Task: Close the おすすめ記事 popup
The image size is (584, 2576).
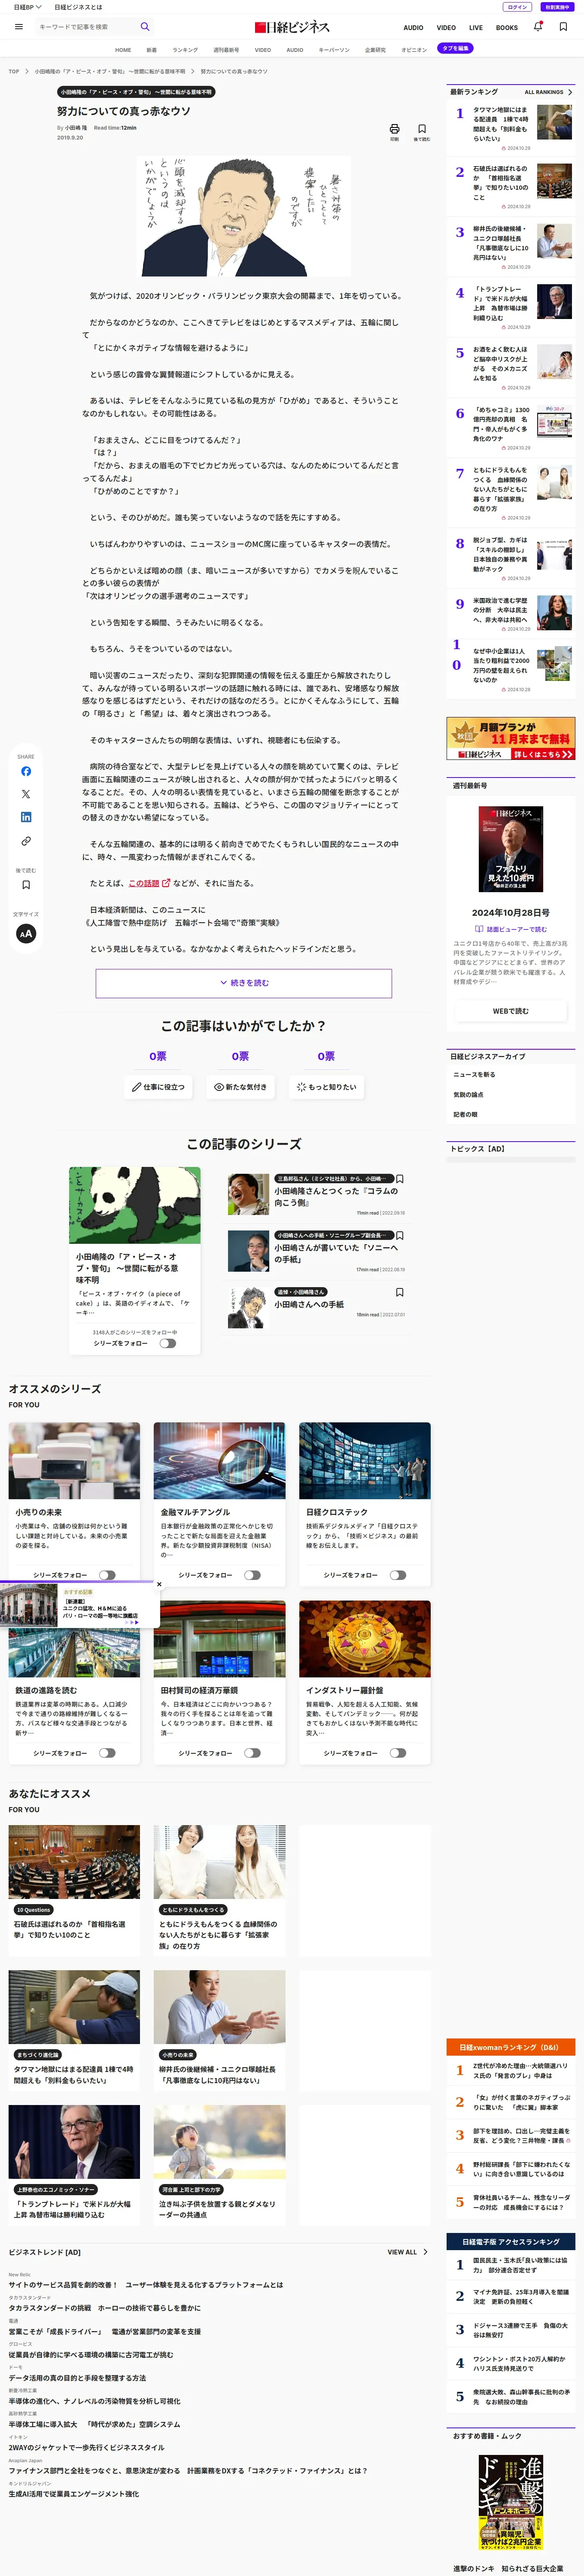Action: (158, 1584)
